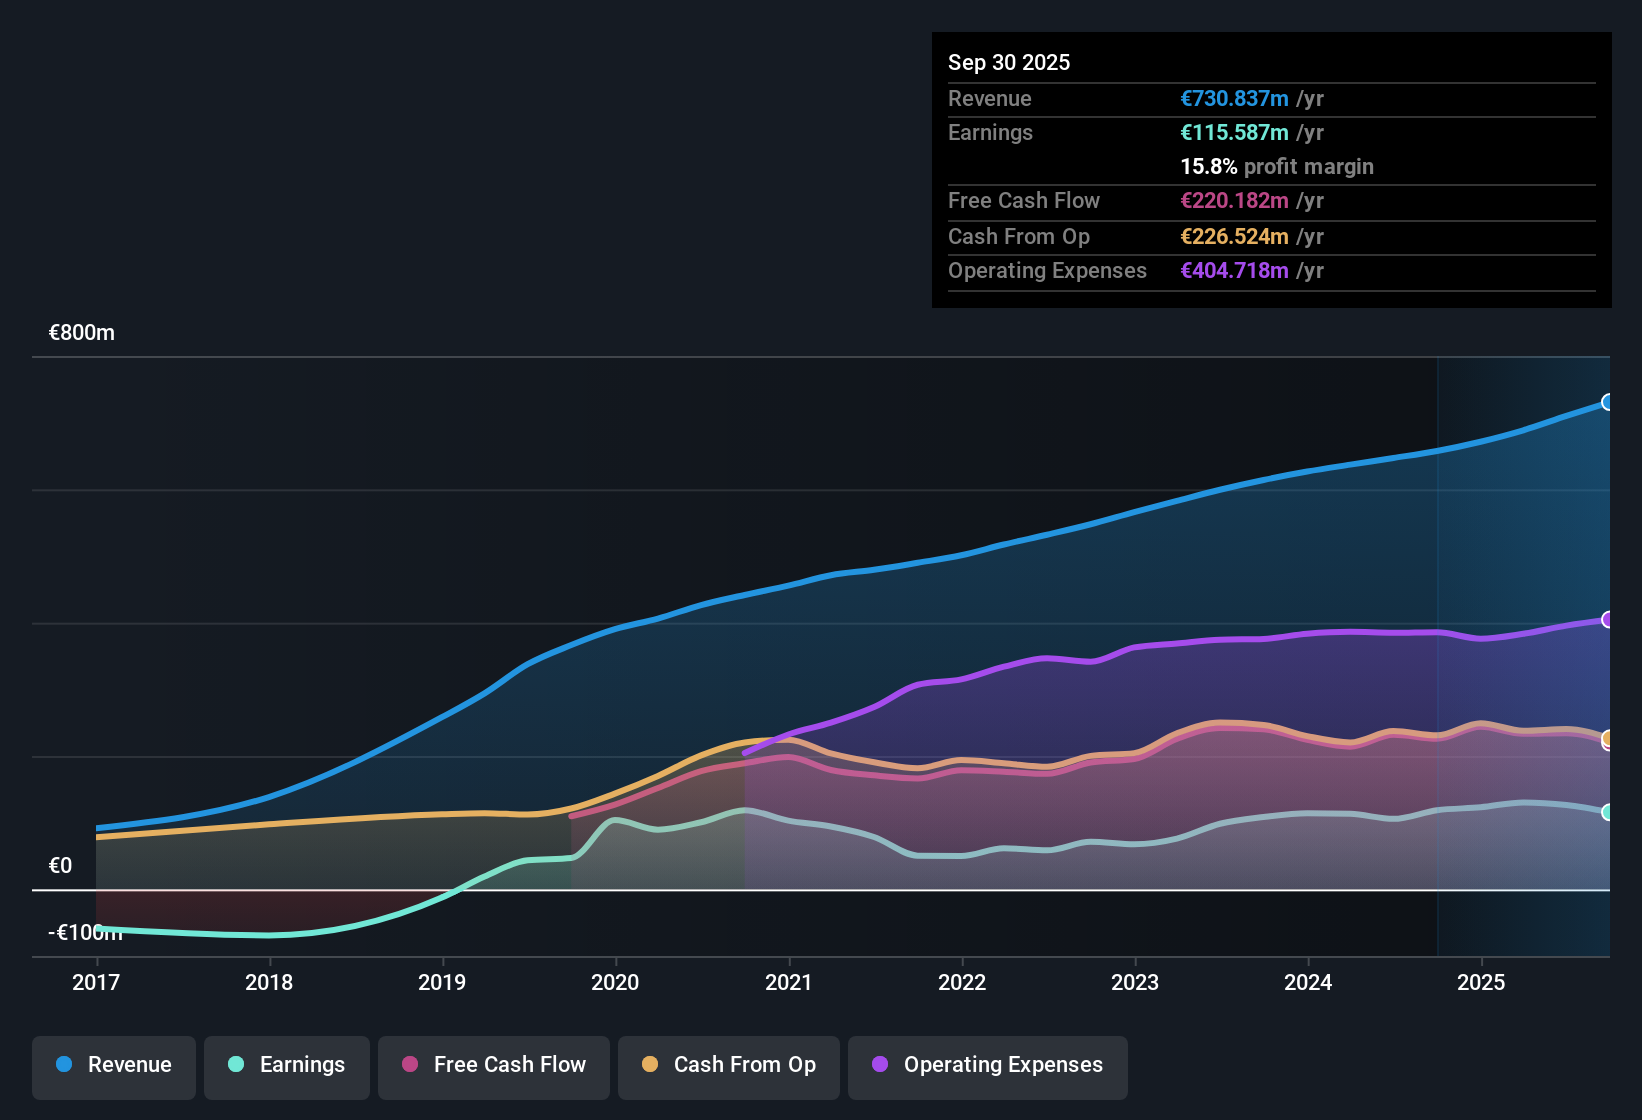Click the Free Cash Flow tooltip value
1642x1120 pixels.
1234,201
